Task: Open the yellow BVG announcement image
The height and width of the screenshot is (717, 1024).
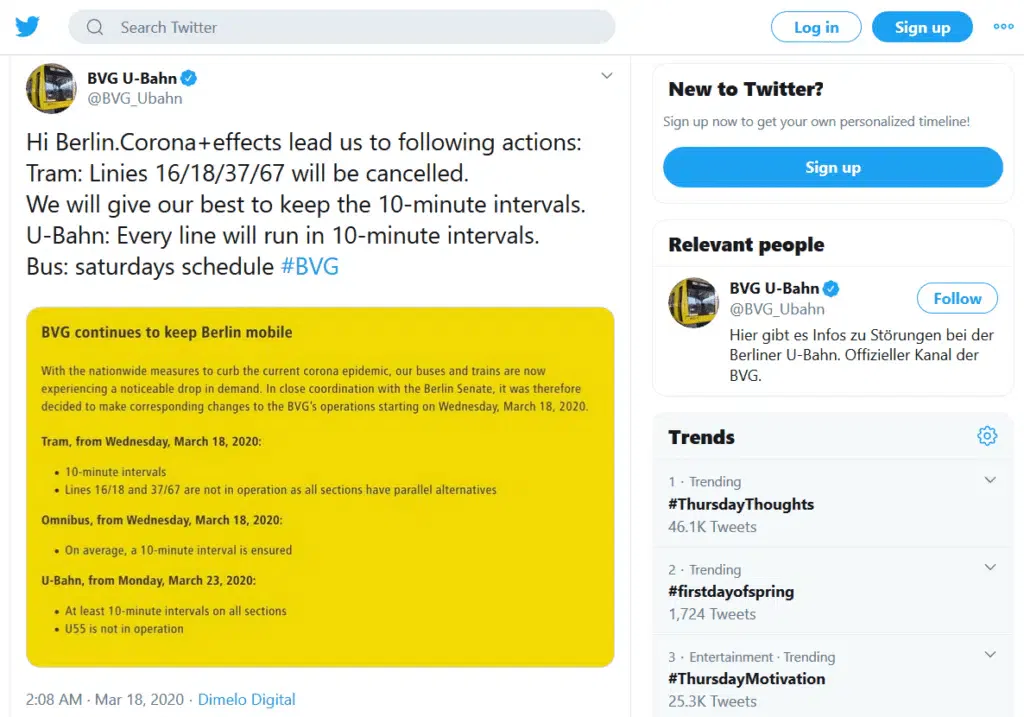Action: [320, 487]
